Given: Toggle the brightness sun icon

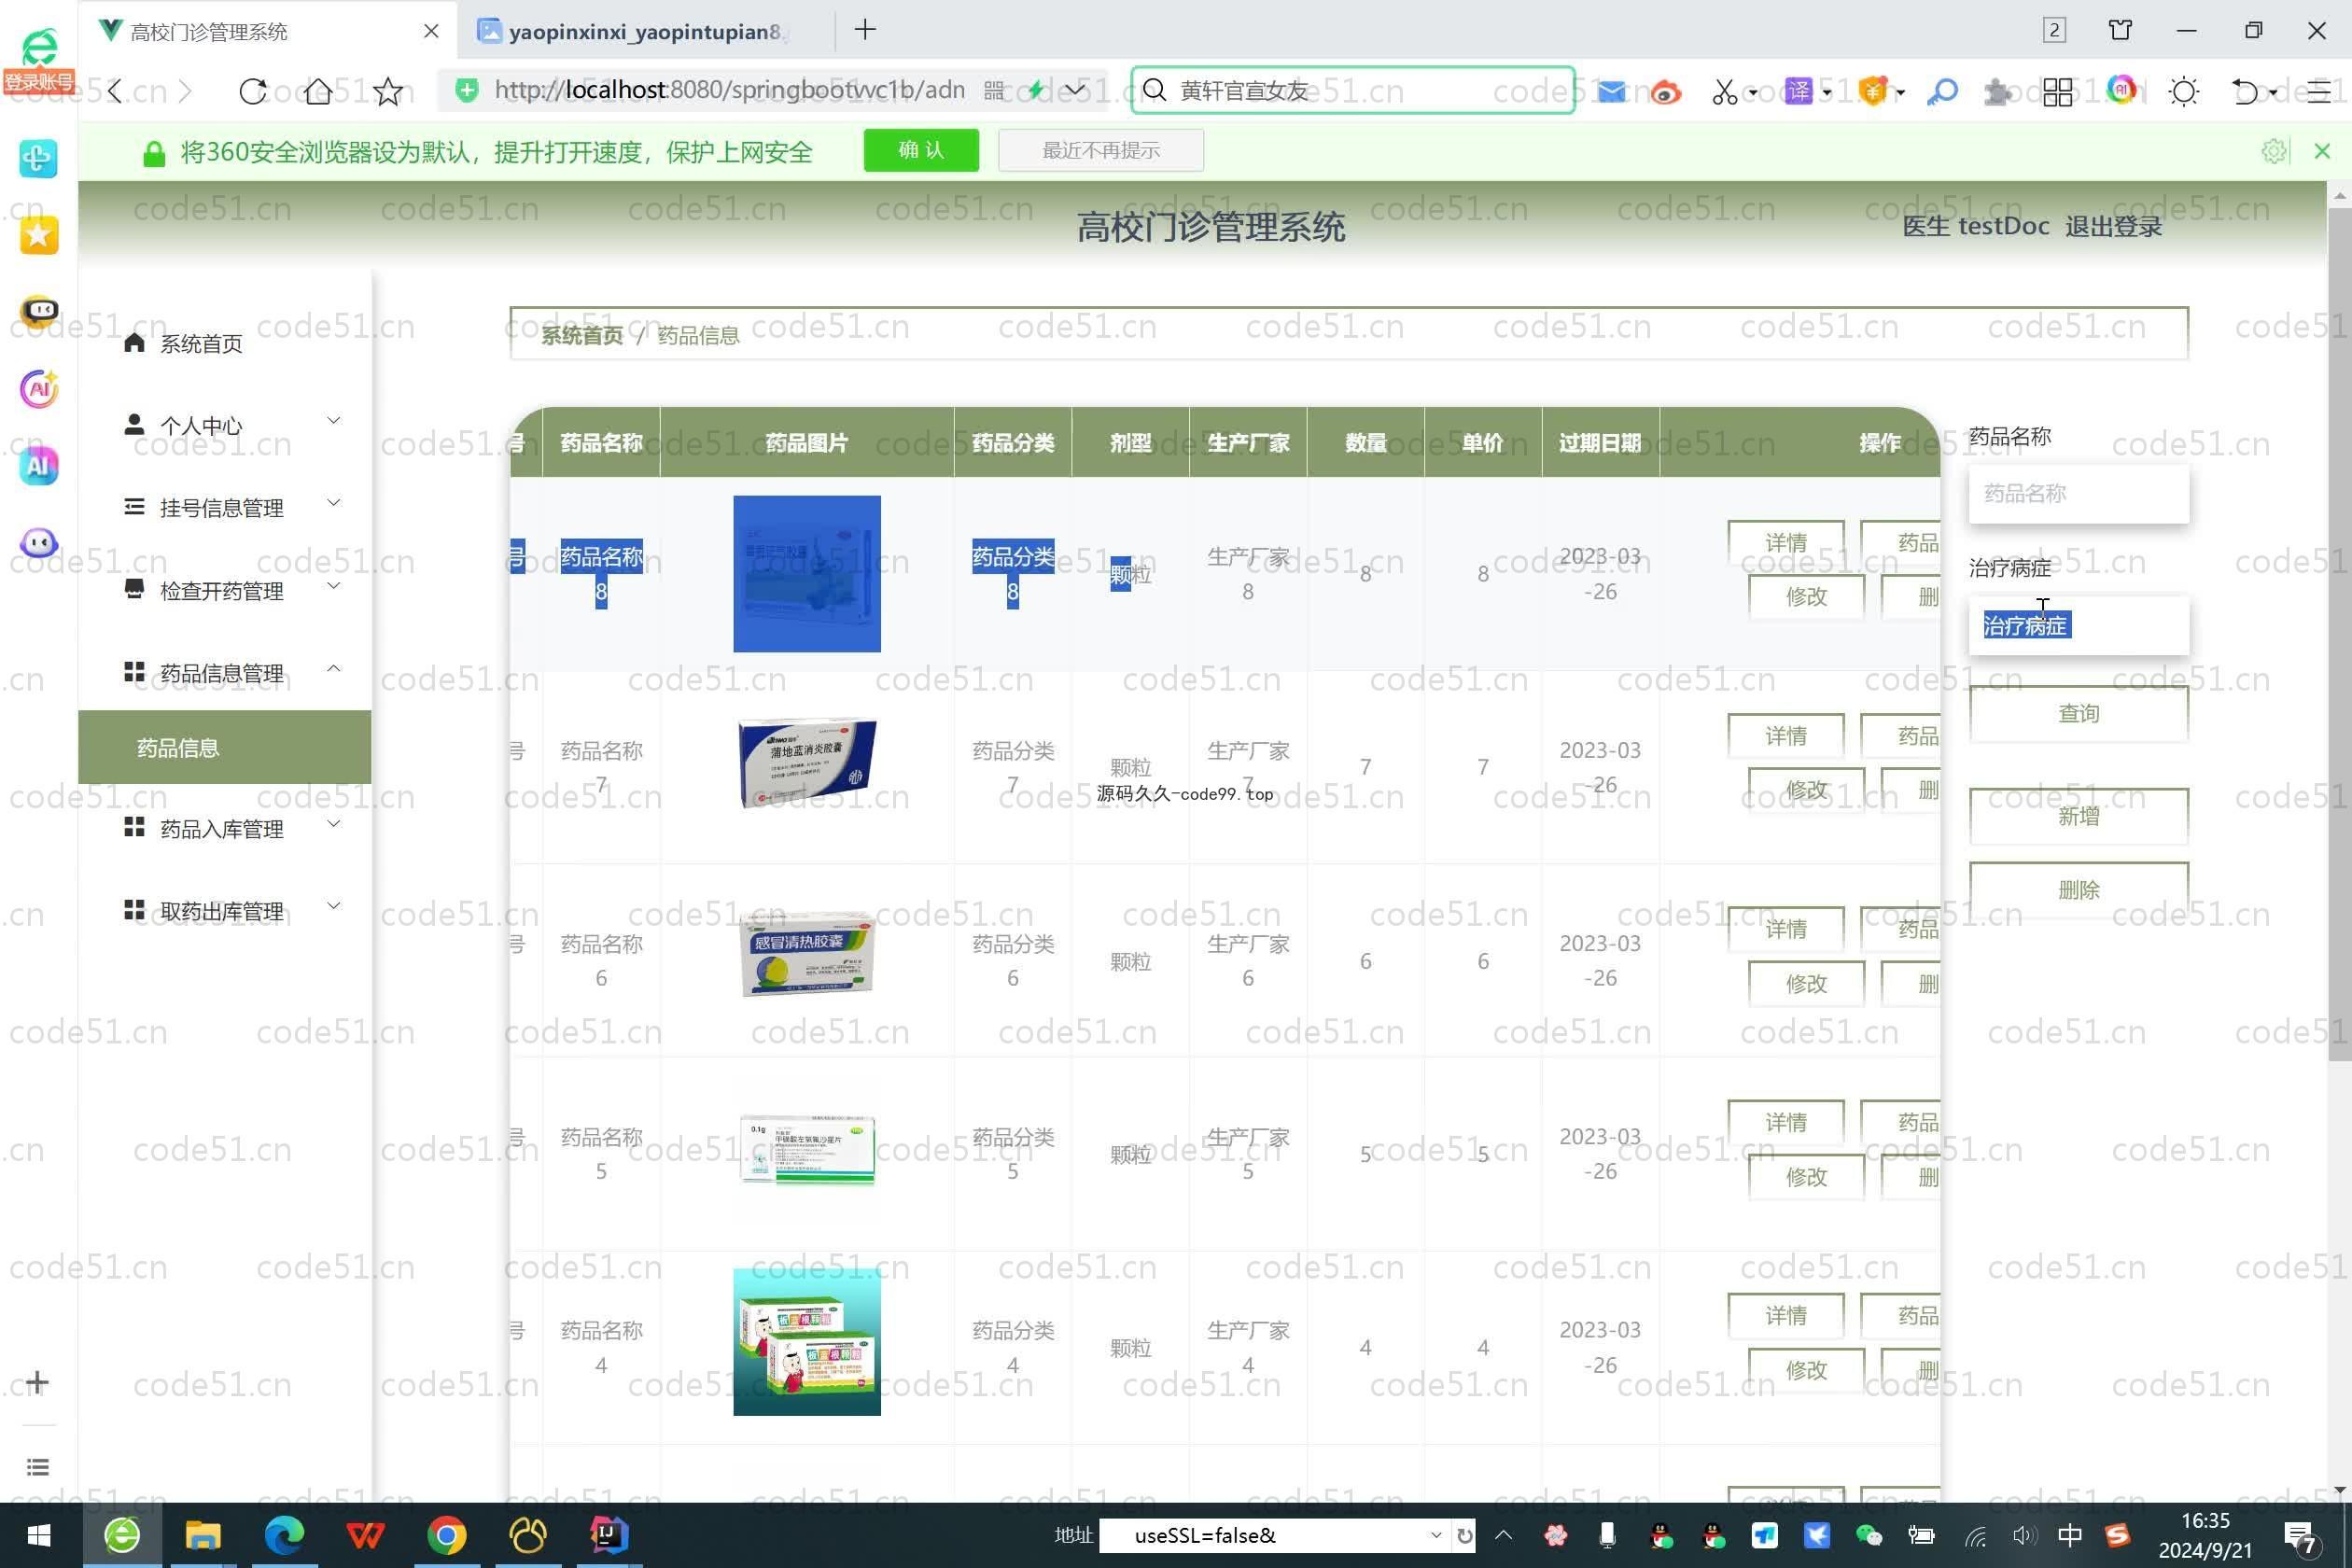Looking at the screenshot, I should 2184,92.
